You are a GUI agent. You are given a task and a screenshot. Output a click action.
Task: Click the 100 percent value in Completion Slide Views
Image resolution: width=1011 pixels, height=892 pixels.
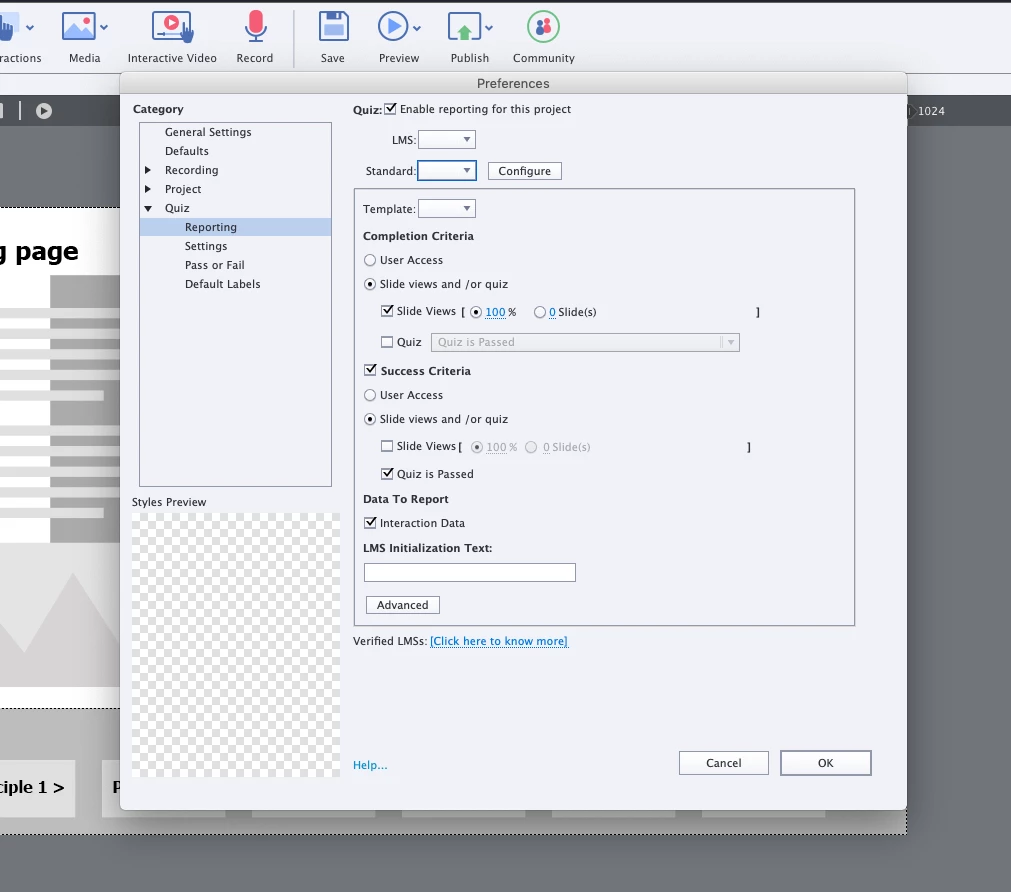(x=495, y=312)
